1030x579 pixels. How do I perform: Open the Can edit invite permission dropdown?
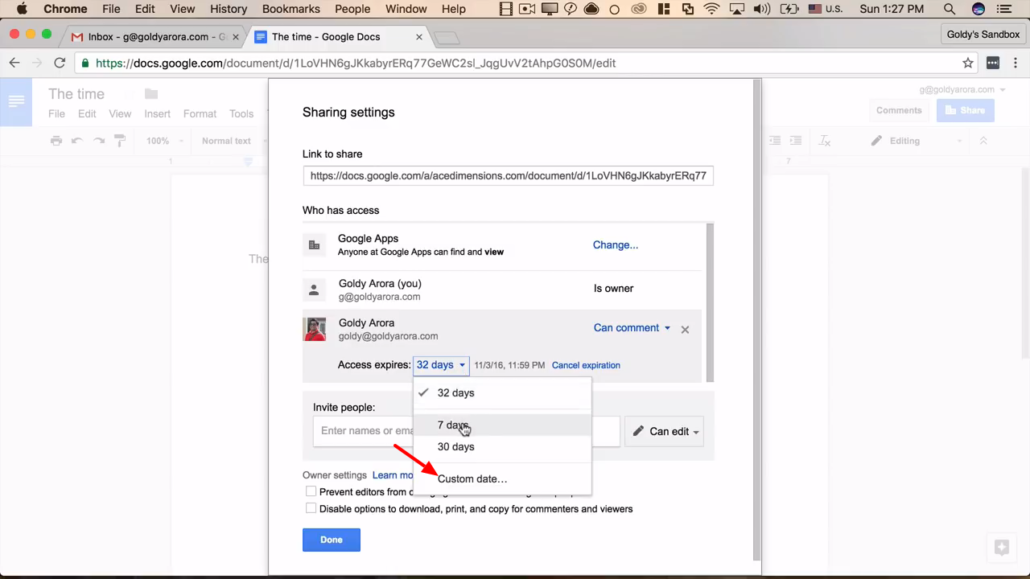point(664,431)
